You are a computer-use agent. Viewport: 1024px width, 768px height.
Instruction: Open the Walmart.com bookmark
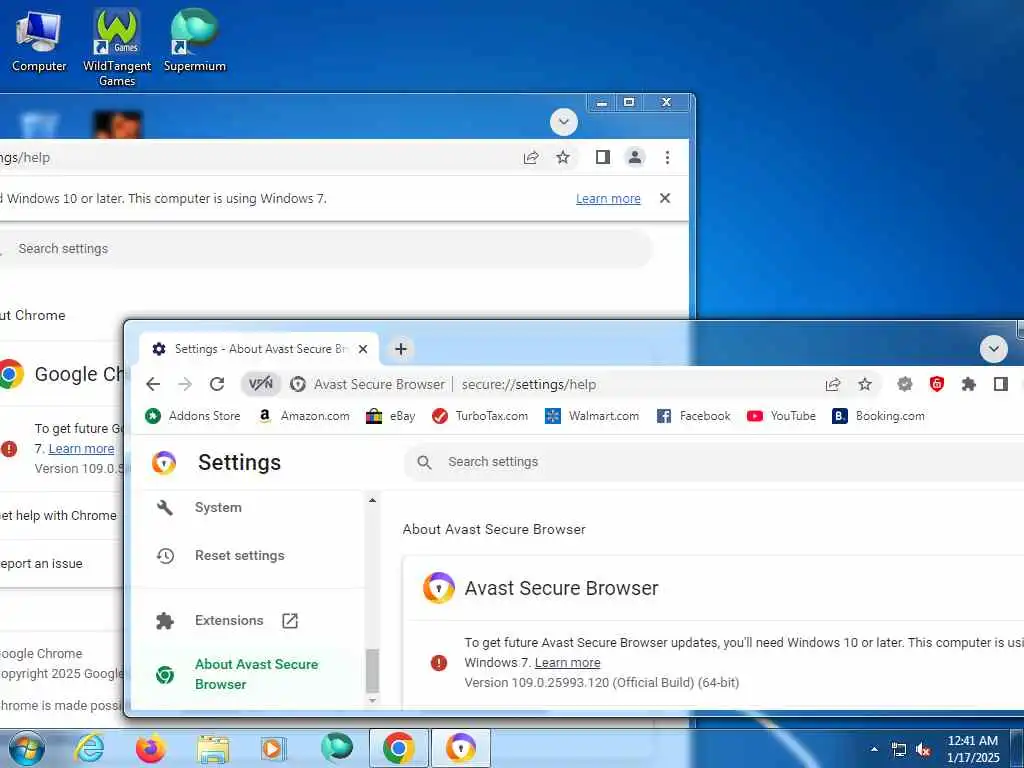(x=592, y=416)
